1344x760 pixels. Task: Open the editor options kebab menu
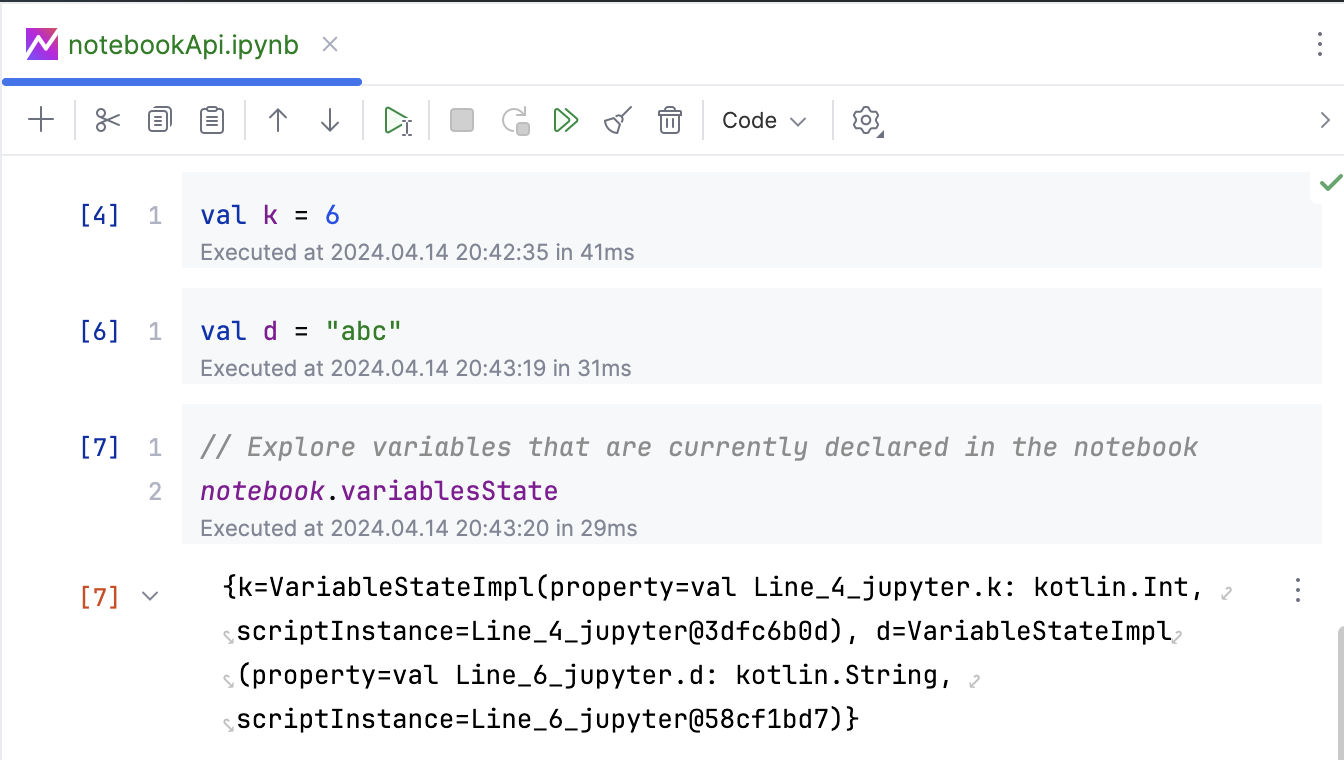[1322, 44]
